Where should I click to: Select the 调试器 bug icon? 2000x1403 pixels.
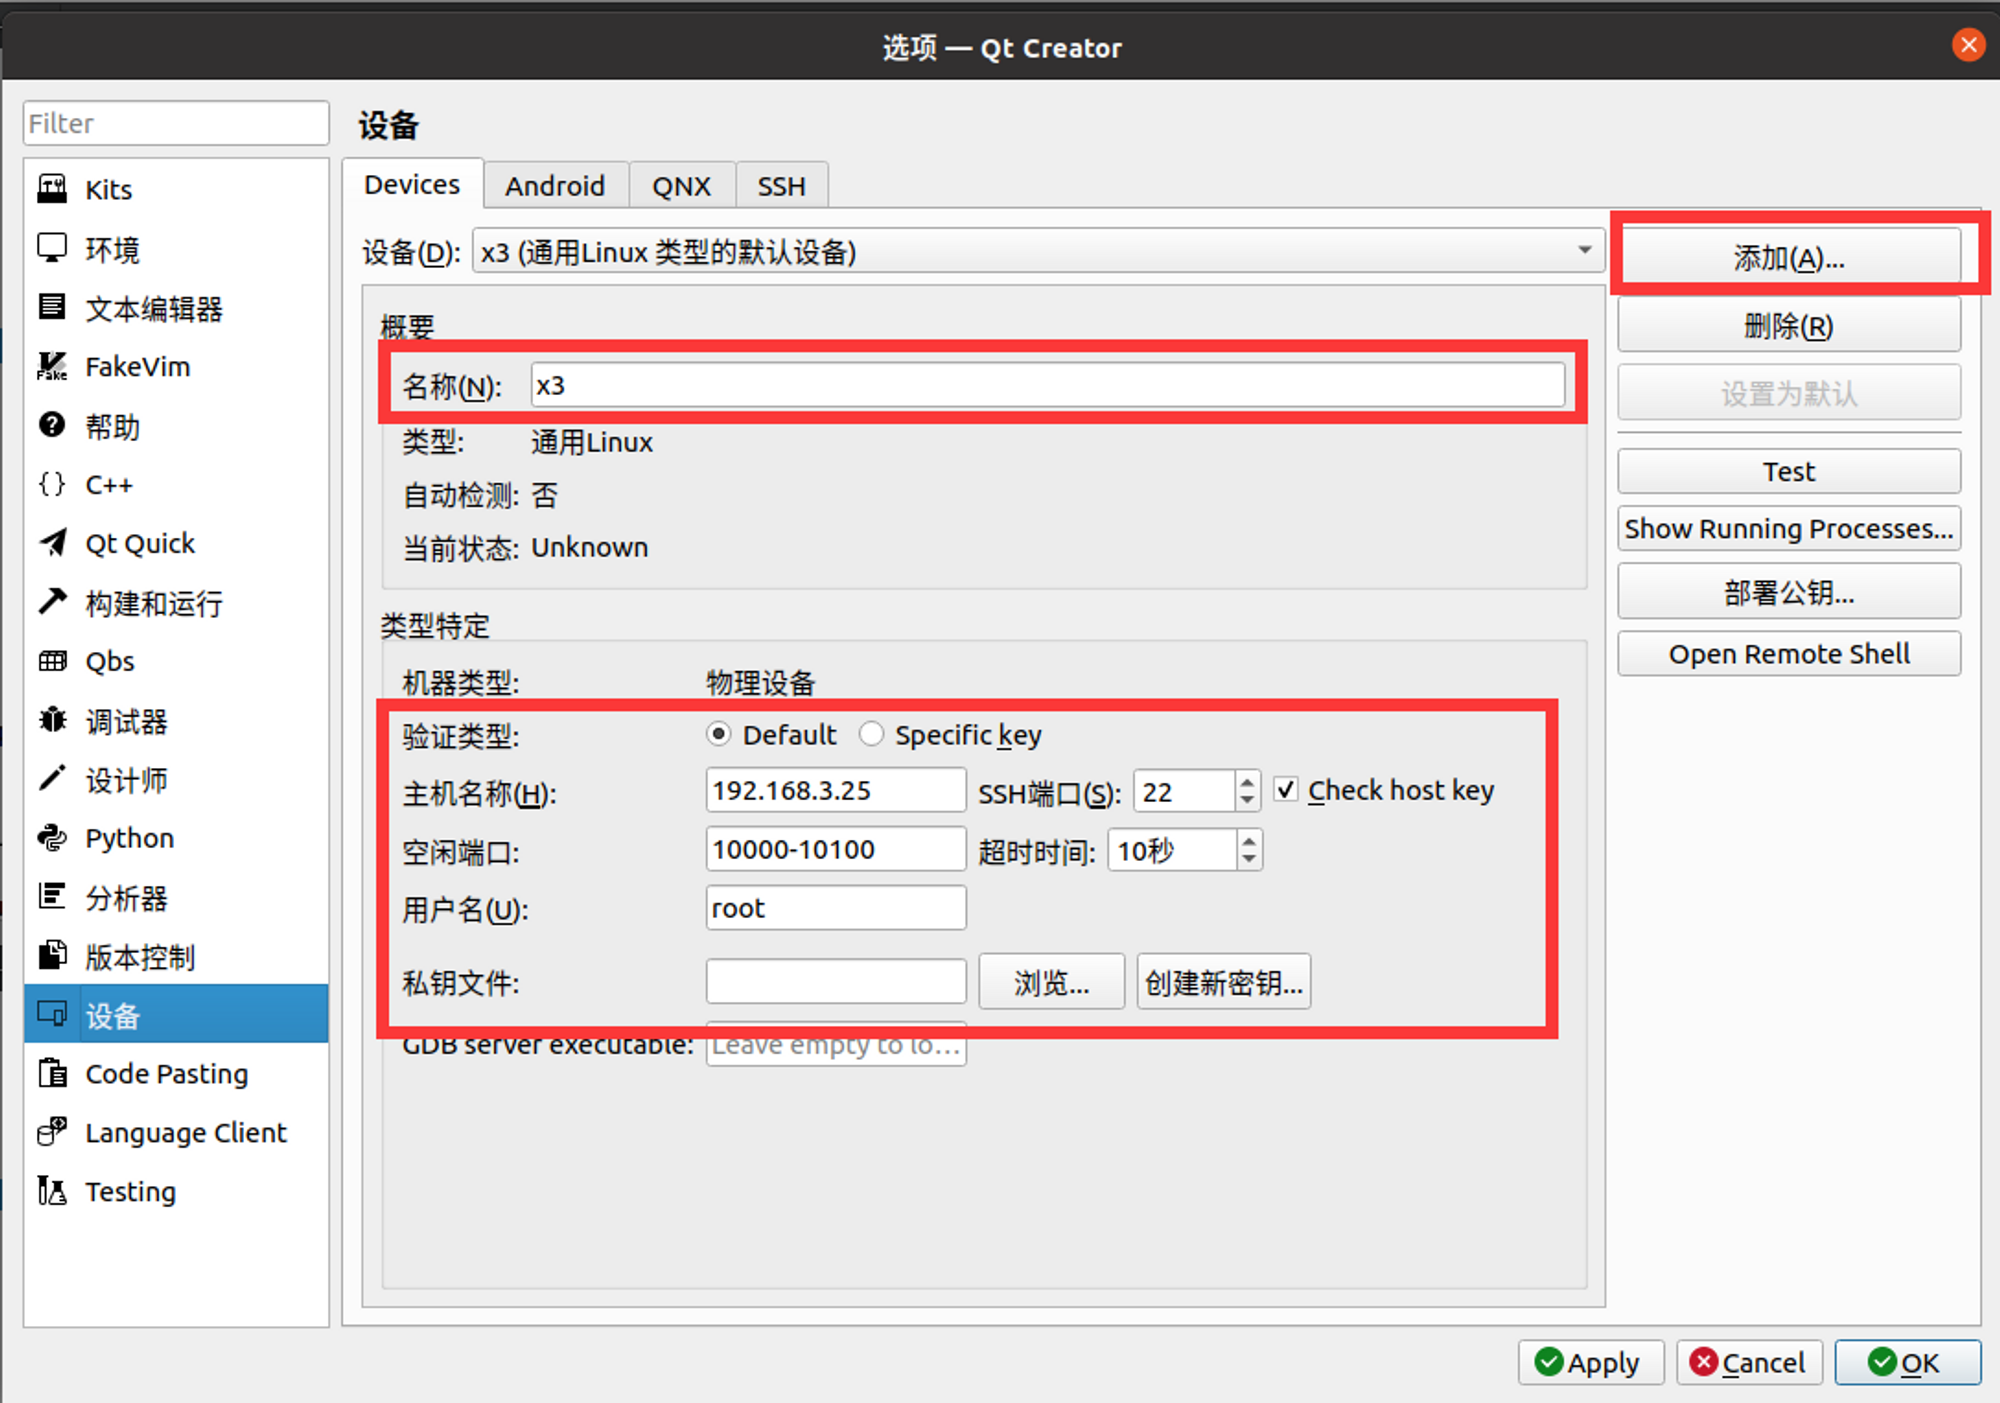click(52, 720)
